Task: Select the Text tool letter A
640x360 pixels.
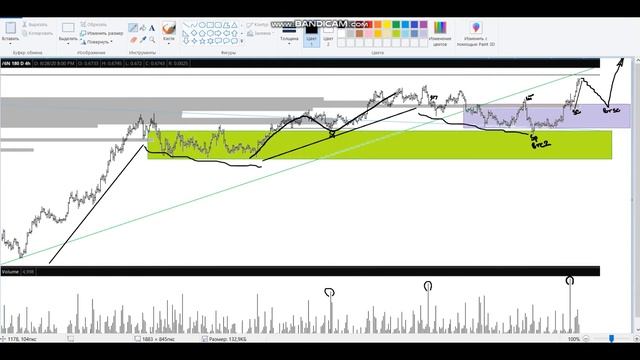Action: (x=152, y=28)
